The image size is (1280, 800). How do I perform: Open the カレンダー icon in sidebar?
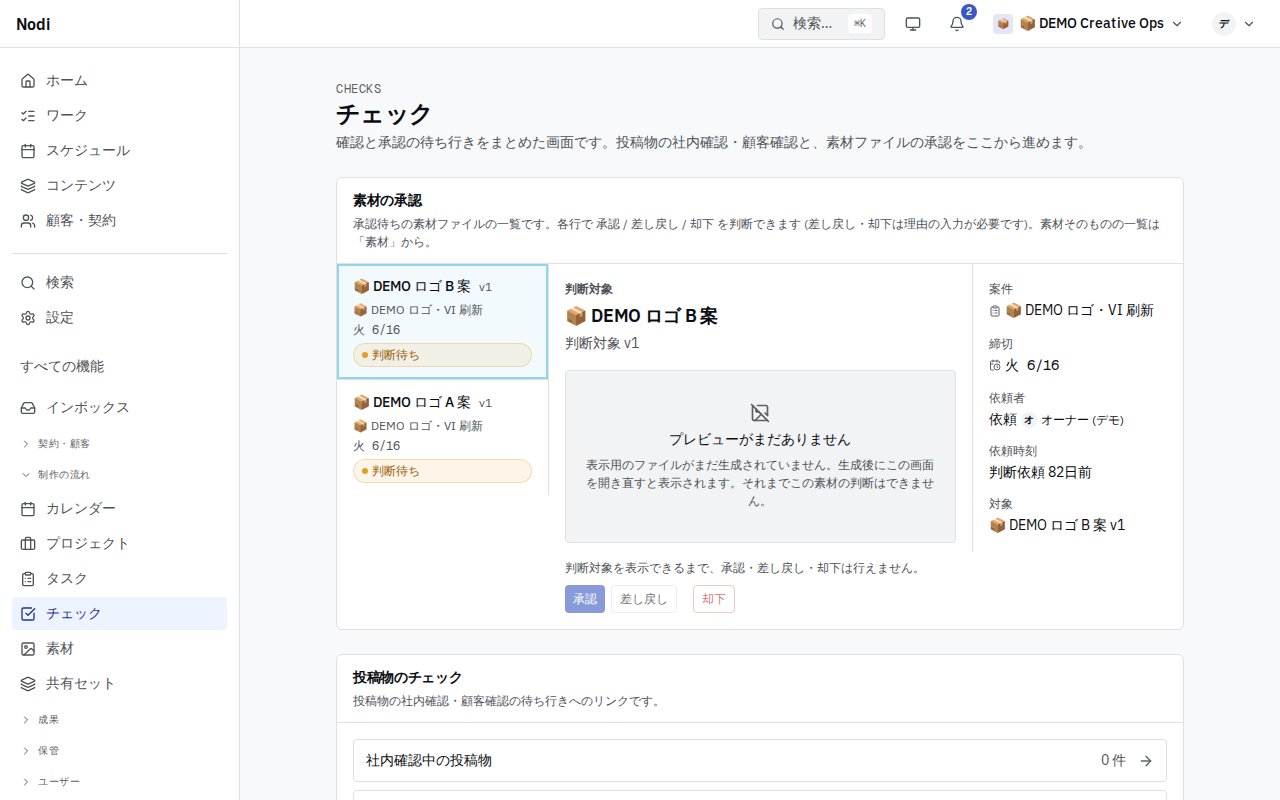point(28,508)
